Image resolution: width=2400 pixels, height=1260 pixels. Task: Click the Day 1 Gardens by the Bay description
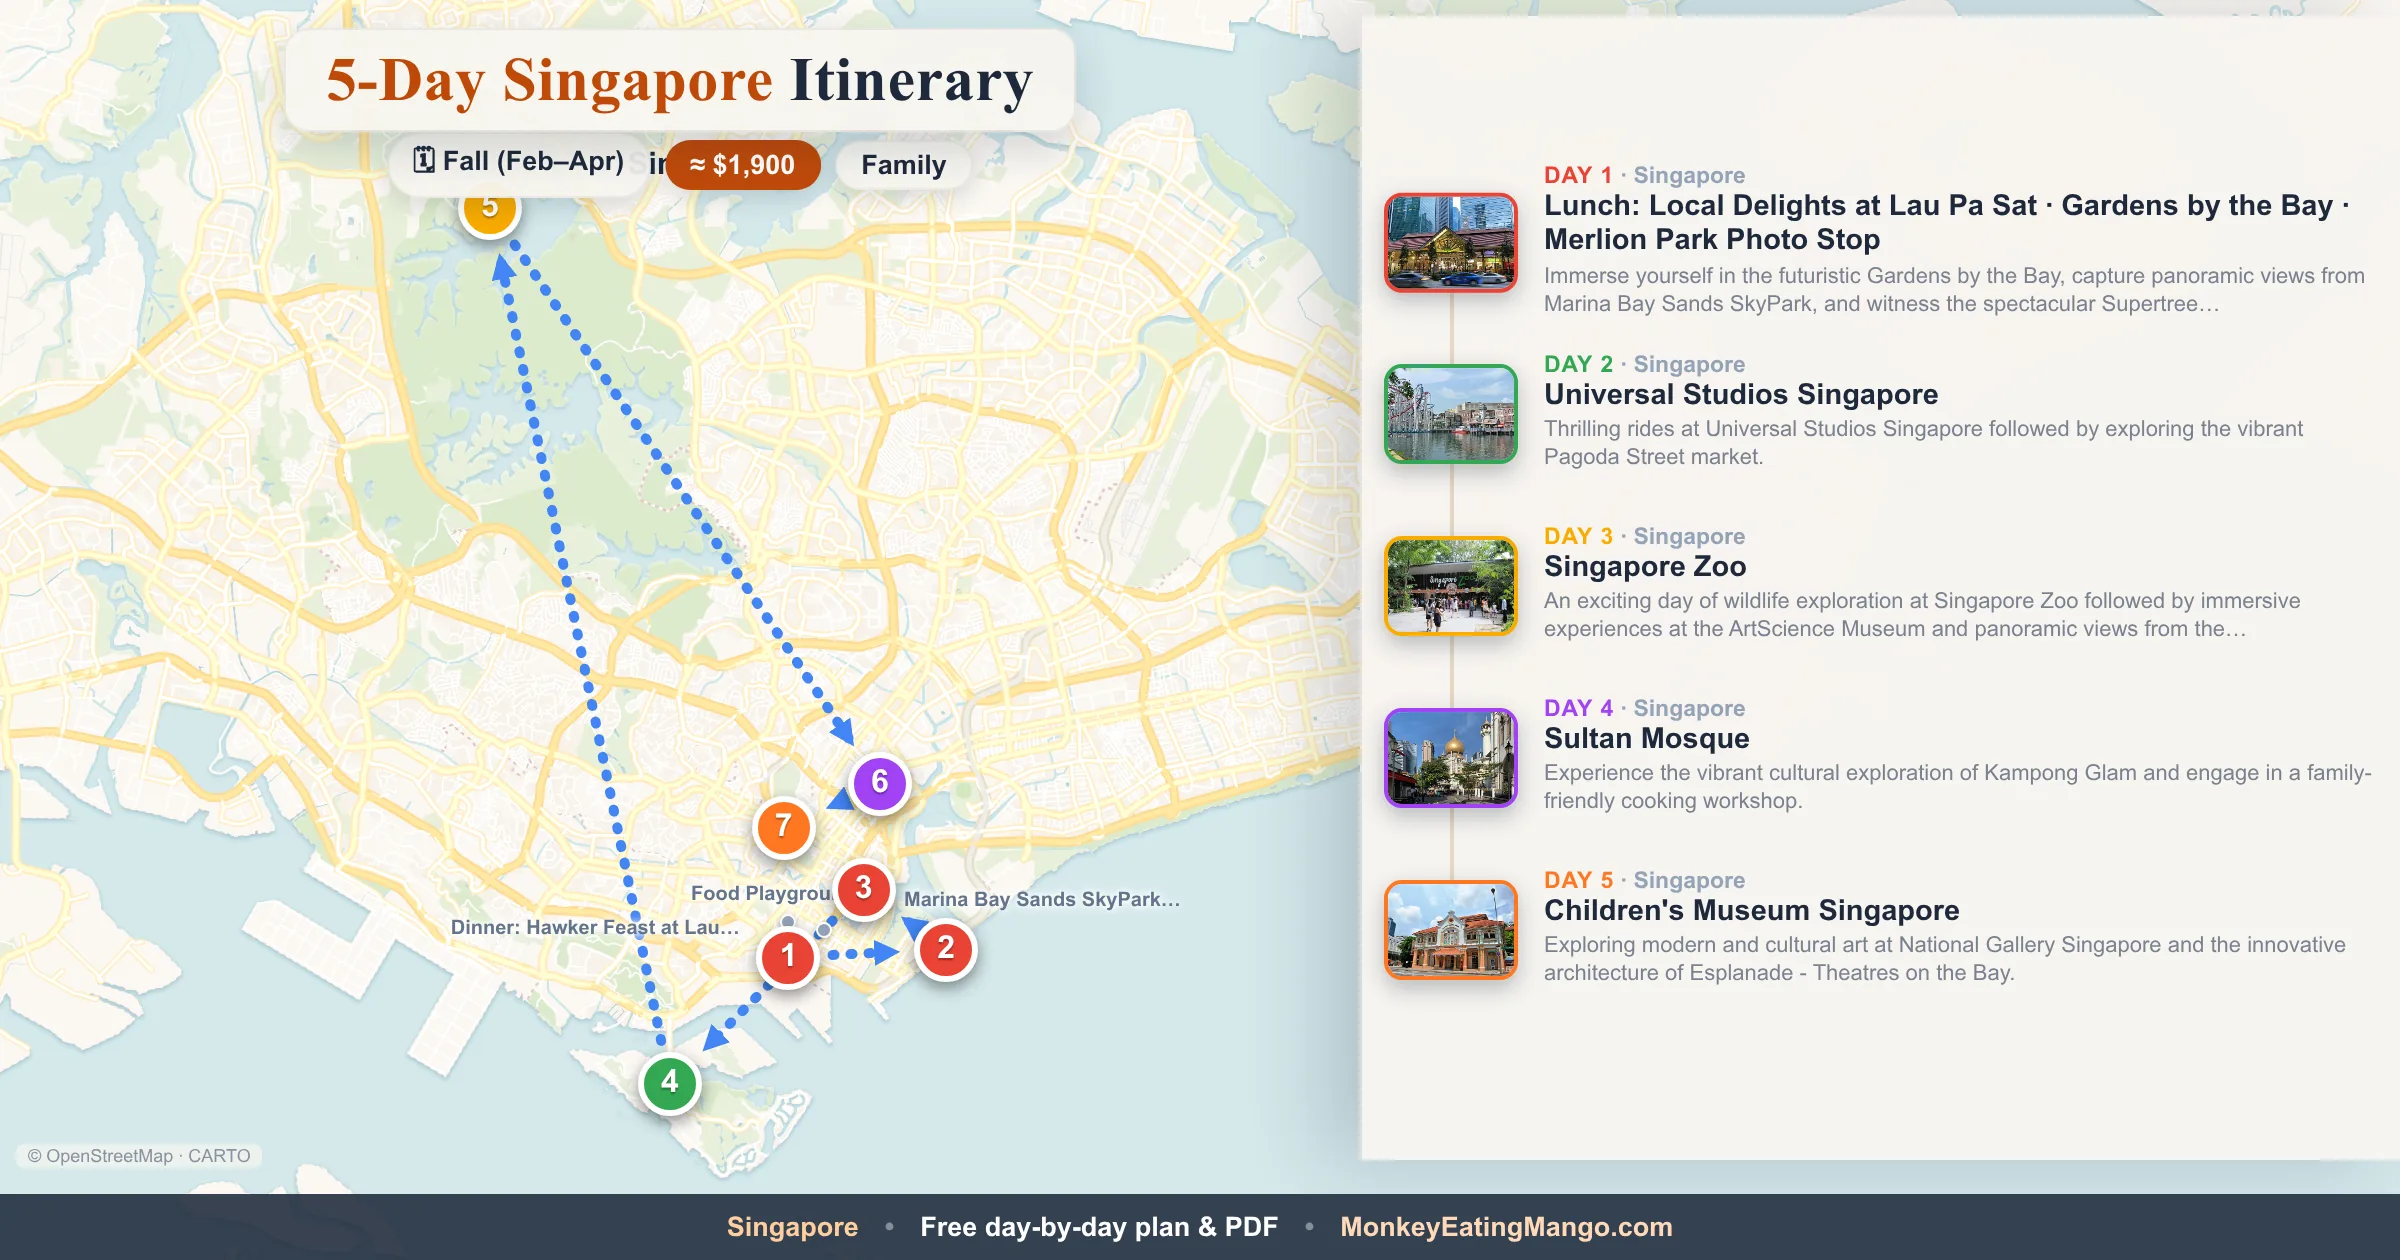click(1954, 290)
